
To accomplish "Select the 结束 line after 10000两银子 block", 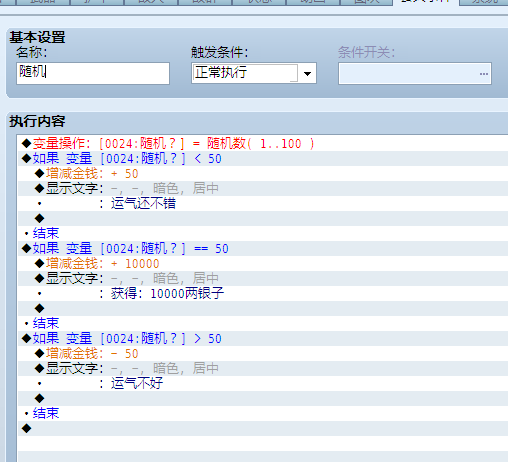I will (x=263, y=324).
